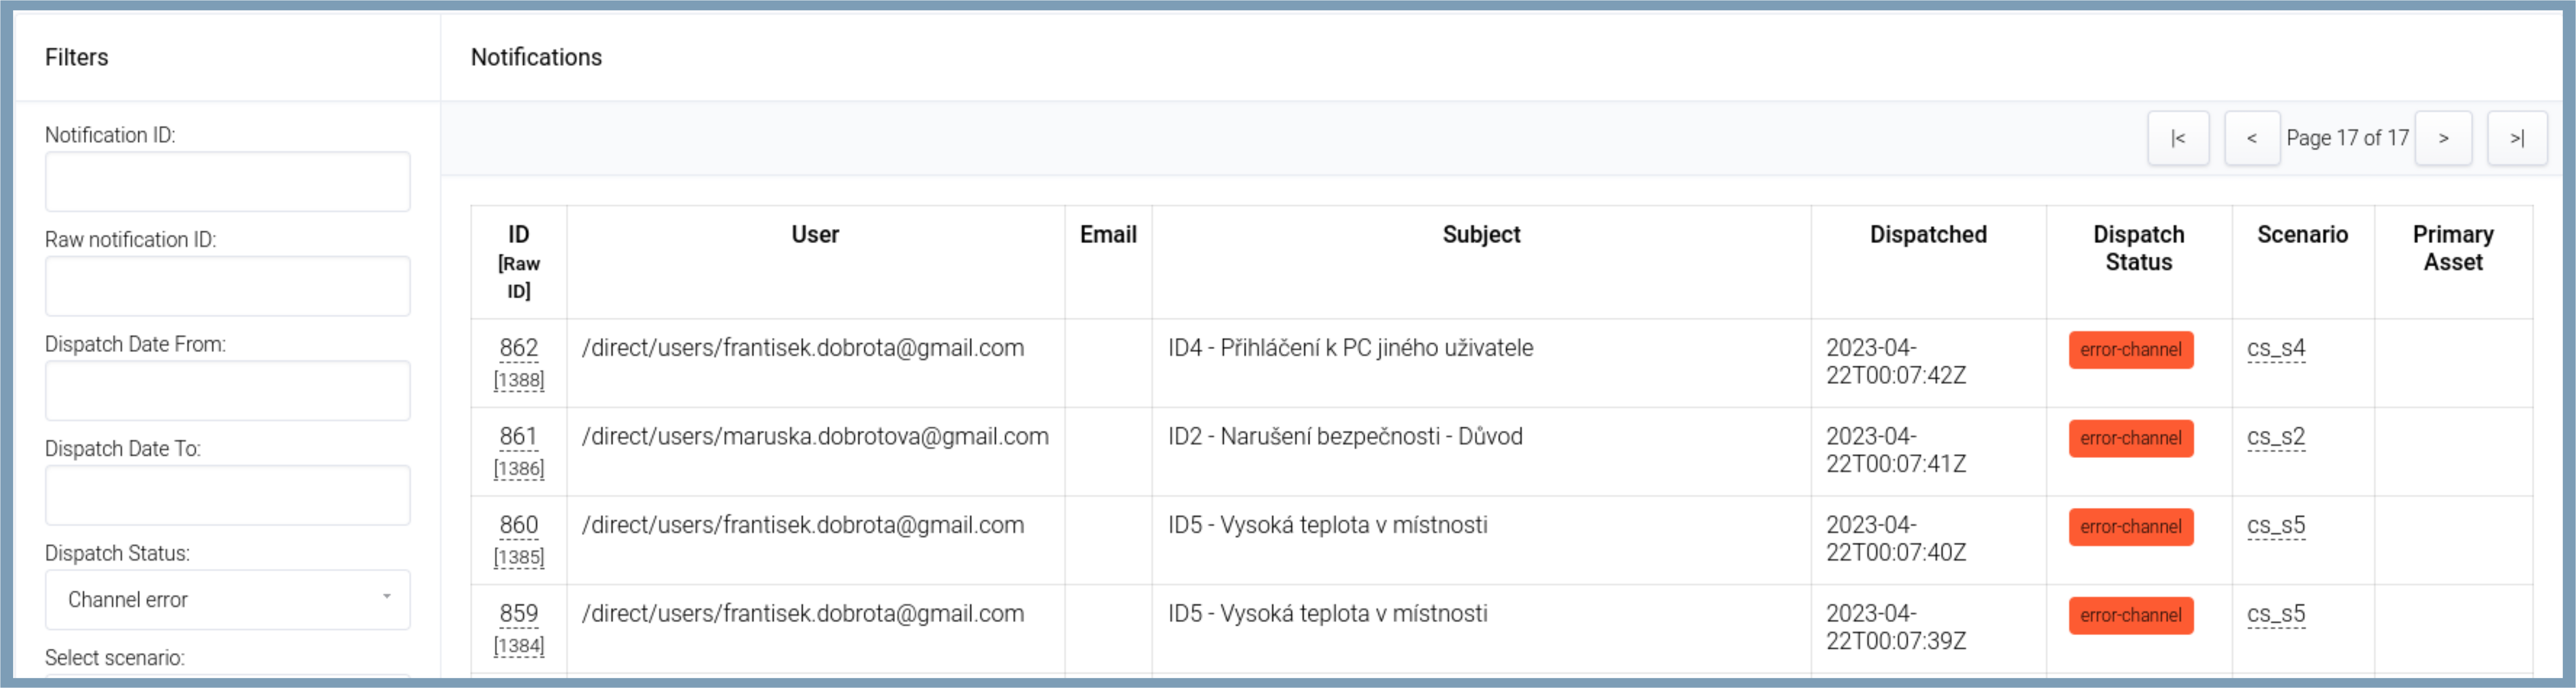Open raw notification 1388 link
This screenshot has height=688, width=2576.
[518, 380]
